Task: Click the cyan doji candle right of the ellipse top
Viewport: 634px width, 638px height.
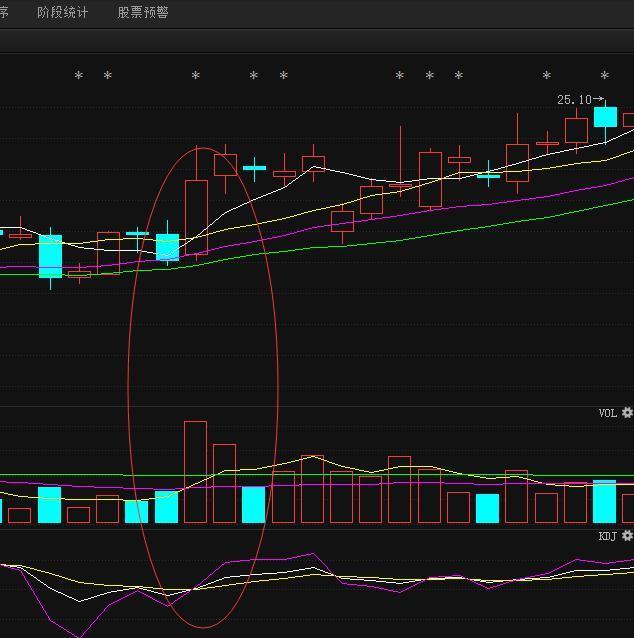Action: [254, 168]
